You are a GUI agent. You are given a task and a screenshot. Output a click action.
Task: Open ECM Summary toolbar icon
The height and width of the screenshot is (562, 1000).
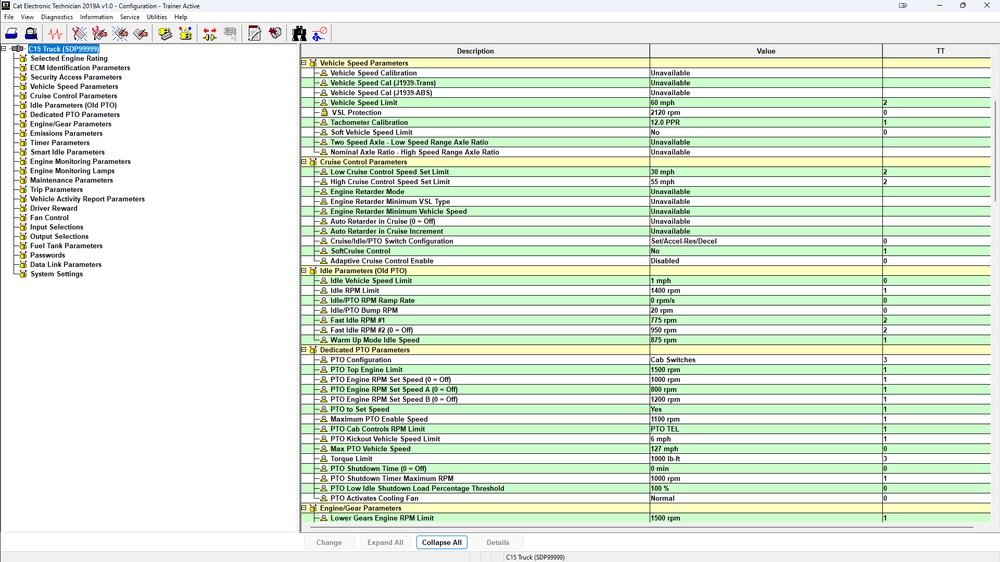click(165, 33)
